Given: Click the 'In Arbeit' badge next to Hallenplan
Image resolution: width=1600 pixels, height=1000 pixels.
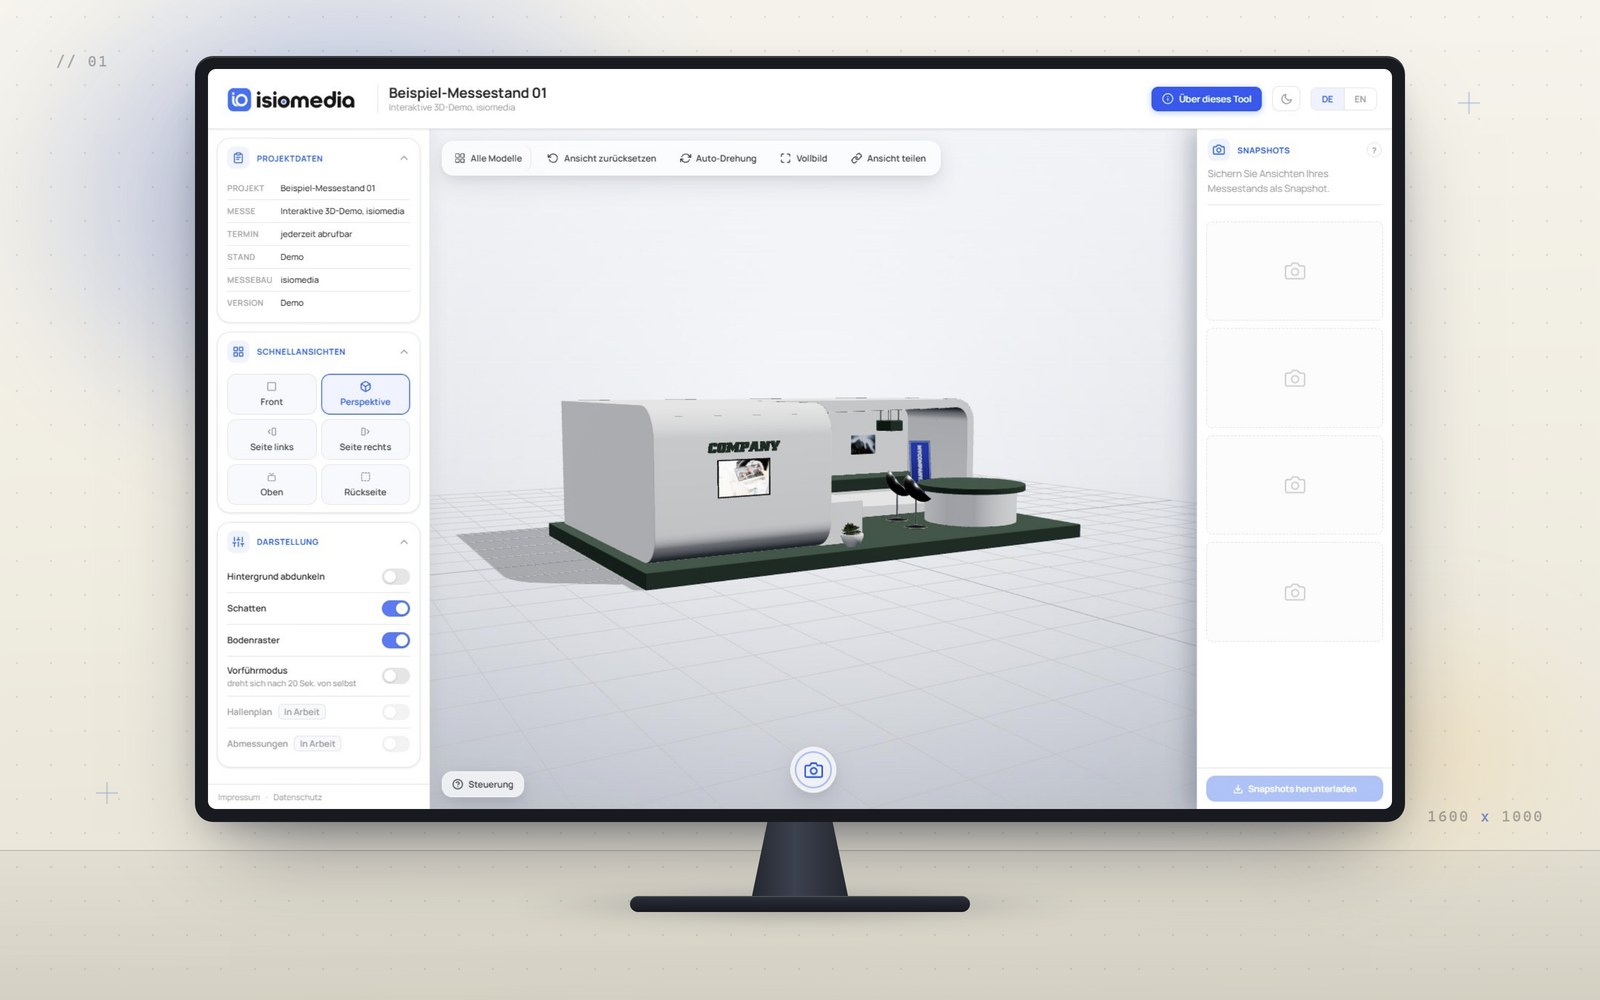Looking at the screenshot, I should 301,712.
